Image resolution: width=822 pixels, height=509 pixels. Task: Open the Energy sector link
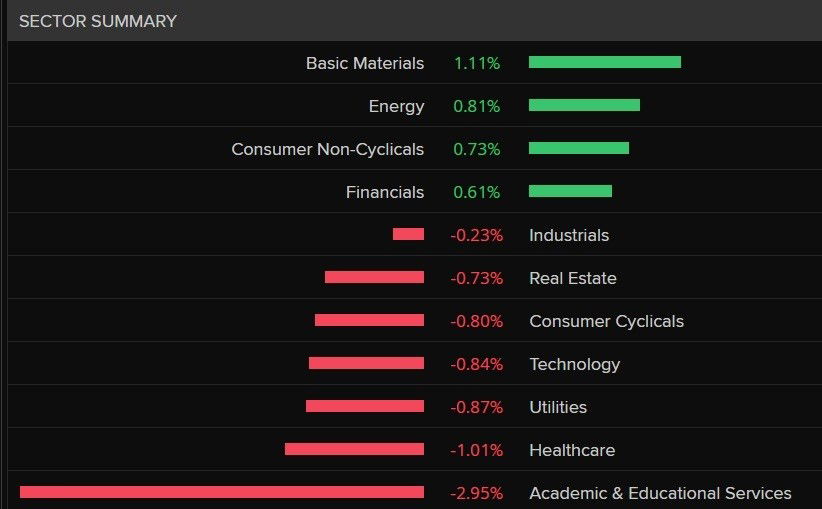tap(396, 106)
